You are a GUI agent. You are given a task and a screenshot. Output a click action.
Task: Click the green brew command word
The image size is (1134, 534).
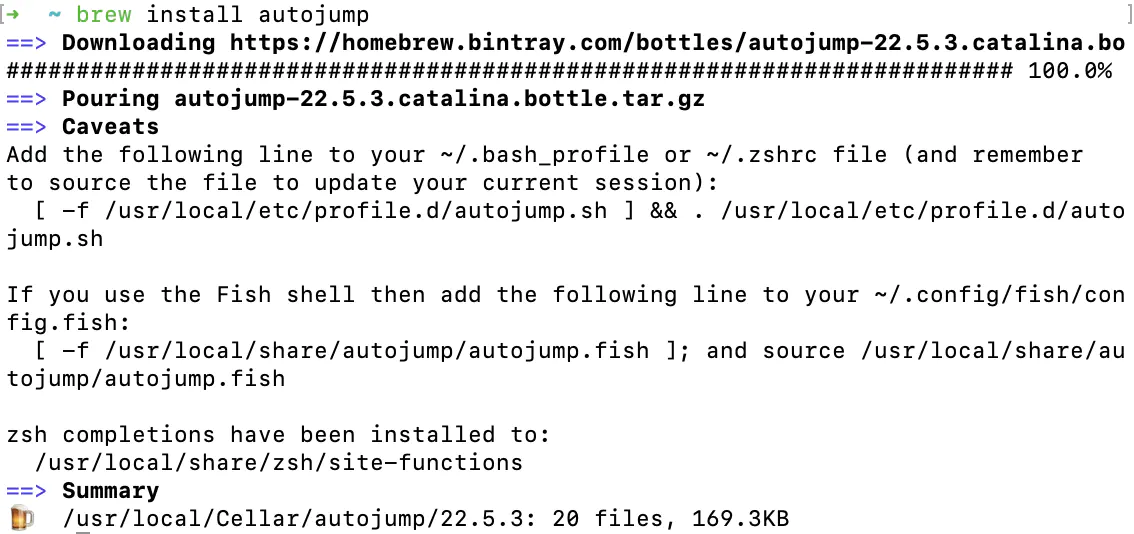click(104, 14)
